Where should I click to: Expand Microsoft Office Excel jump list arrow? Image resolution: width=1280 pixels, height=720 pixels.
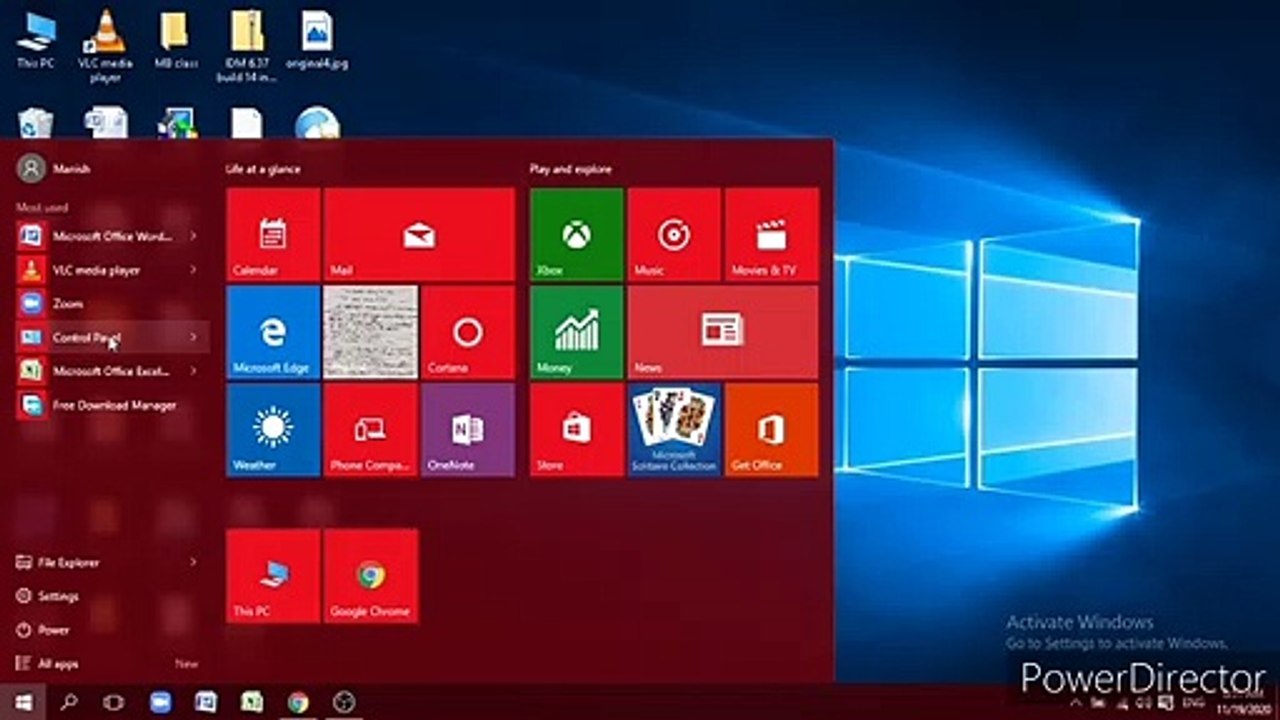point(193,371)
